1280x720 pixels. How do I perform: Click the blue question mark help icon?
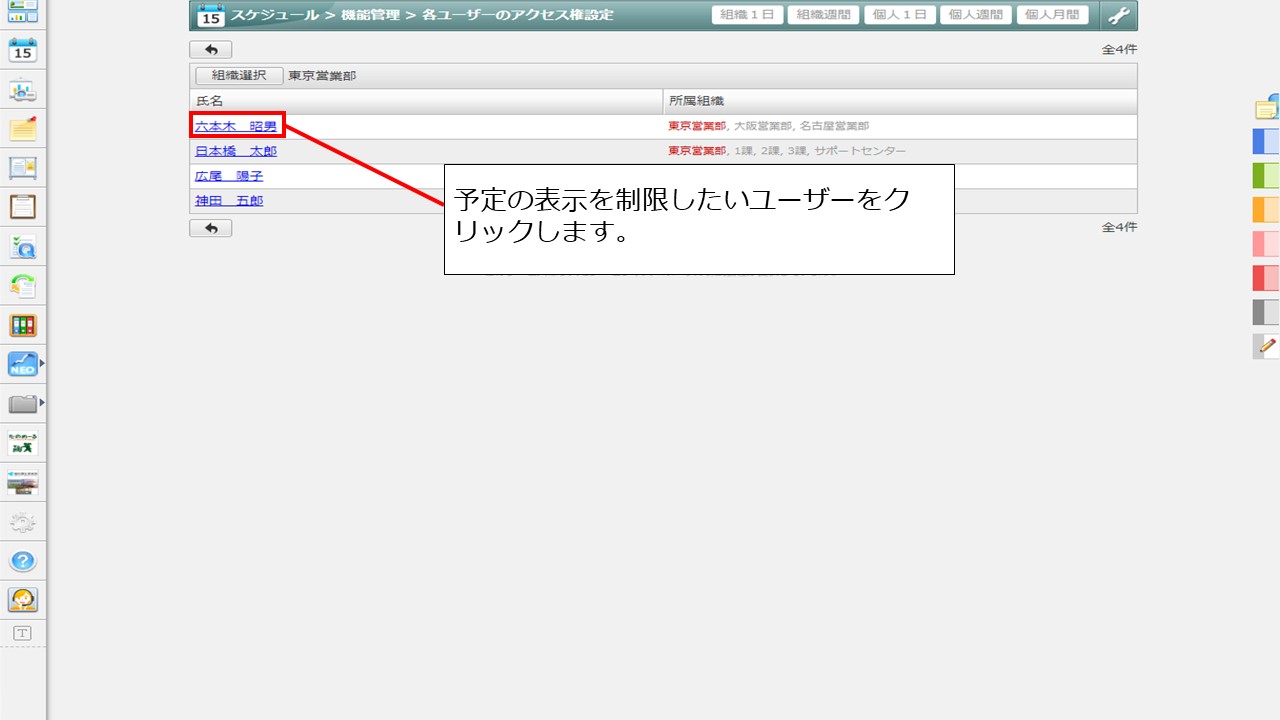click(22, 561)
